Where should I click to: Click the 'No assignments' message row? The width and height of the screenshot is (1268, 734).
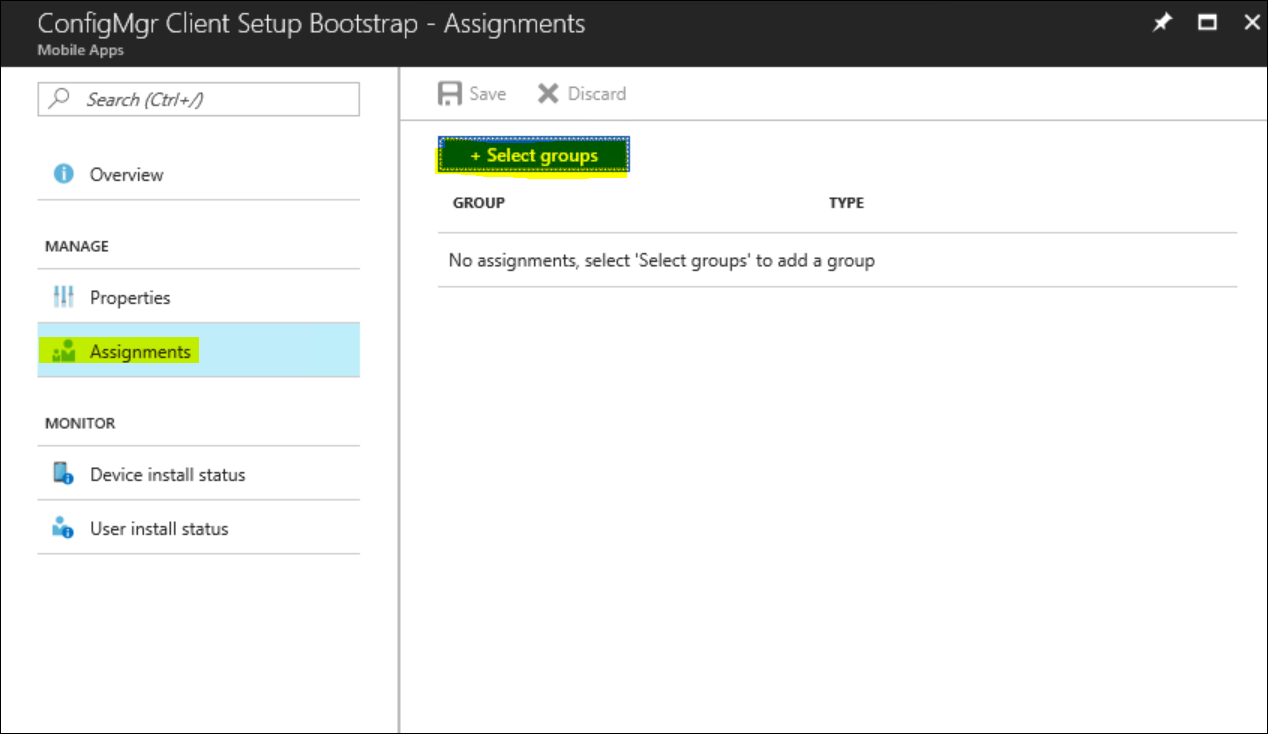(x=837, y=260)
